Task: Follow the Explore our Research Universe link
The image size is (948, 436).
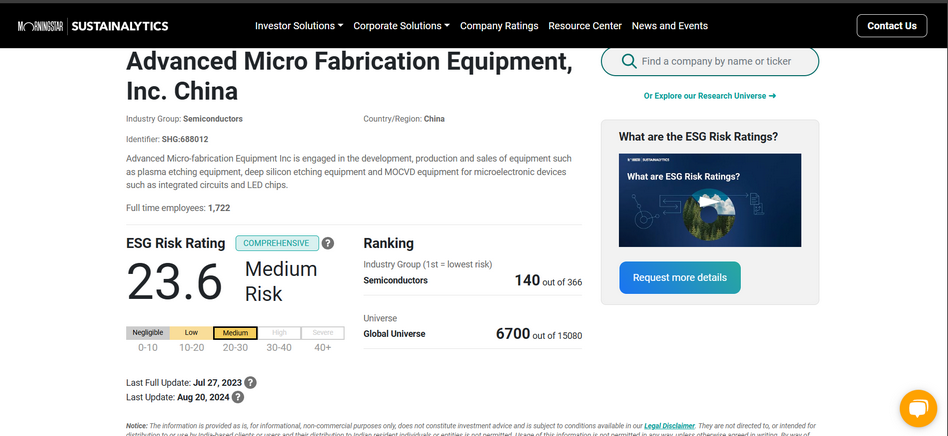Action: coord(709,96)
